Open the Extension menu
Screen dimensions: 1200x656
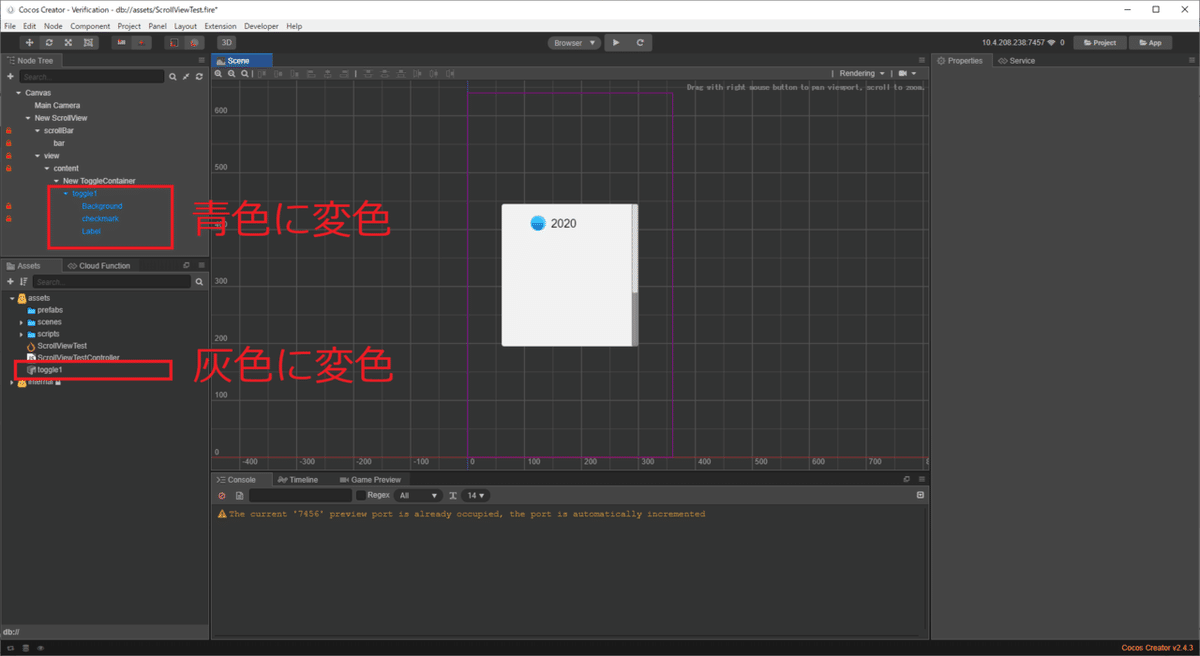[x=220, y=26]
